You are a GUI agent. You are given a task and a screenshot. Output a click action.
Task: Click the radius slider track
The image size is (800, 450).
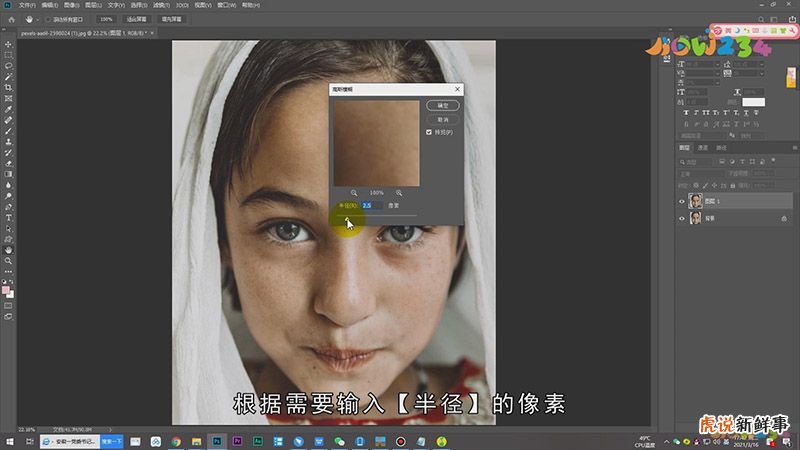(390, 217)
